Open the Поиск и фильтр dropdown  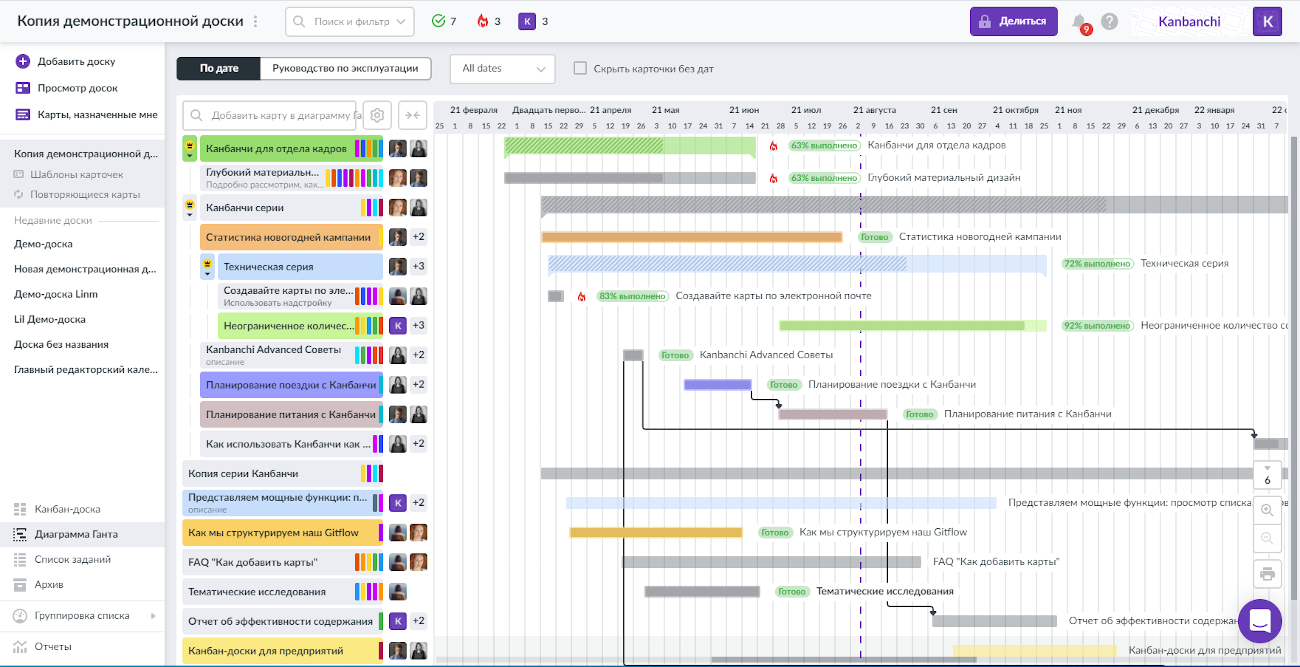[350, 21]
